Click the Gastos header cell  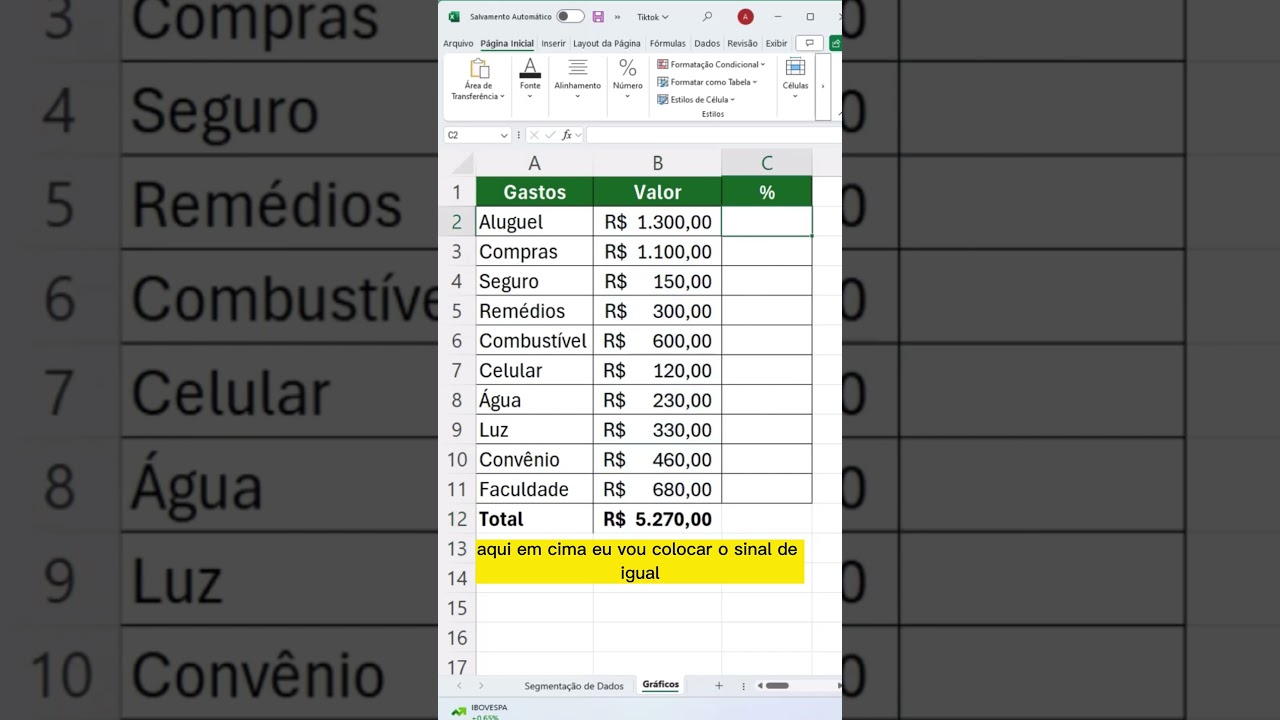pos(534,192)
